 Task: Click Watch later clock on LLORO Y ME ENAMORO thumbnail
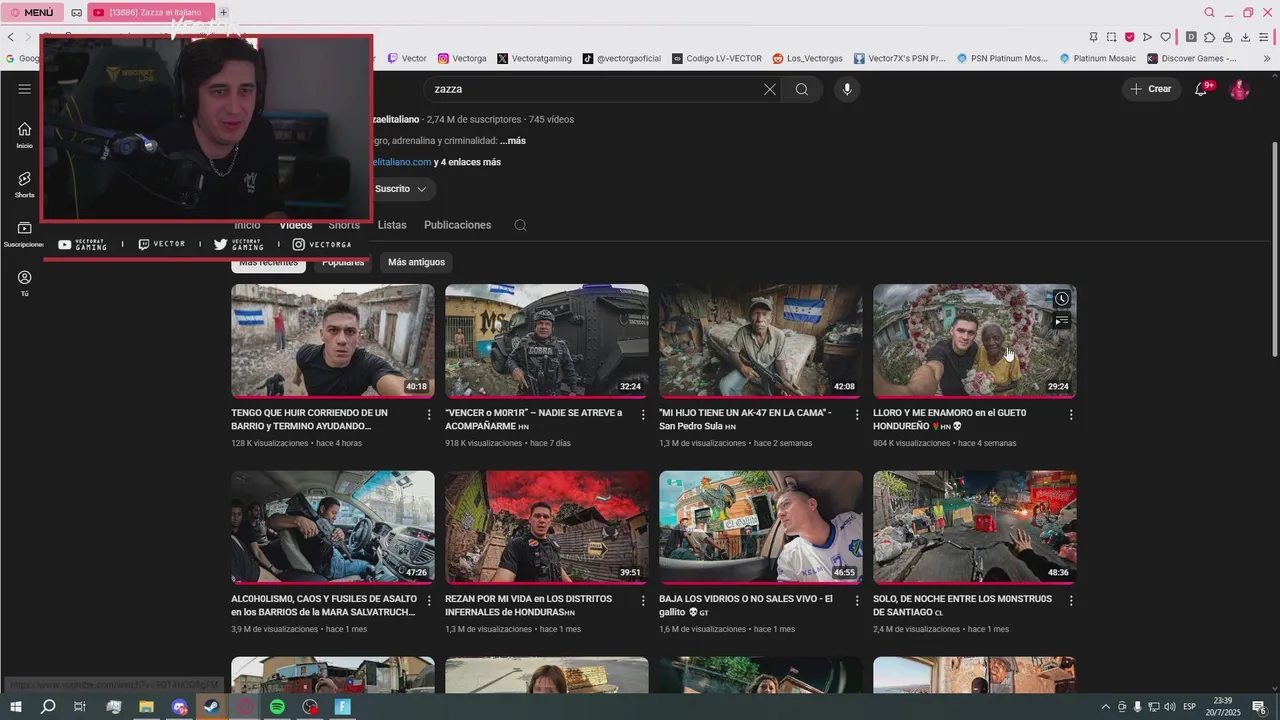(x=1061, y=299)
